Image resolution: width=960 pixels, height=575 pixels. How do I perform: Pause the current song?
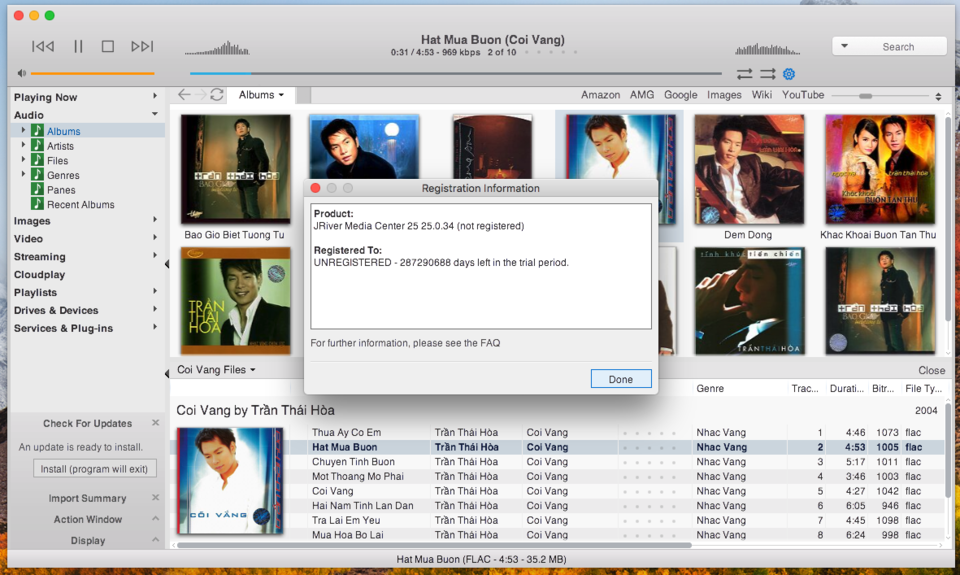click(x=78, y=47)
